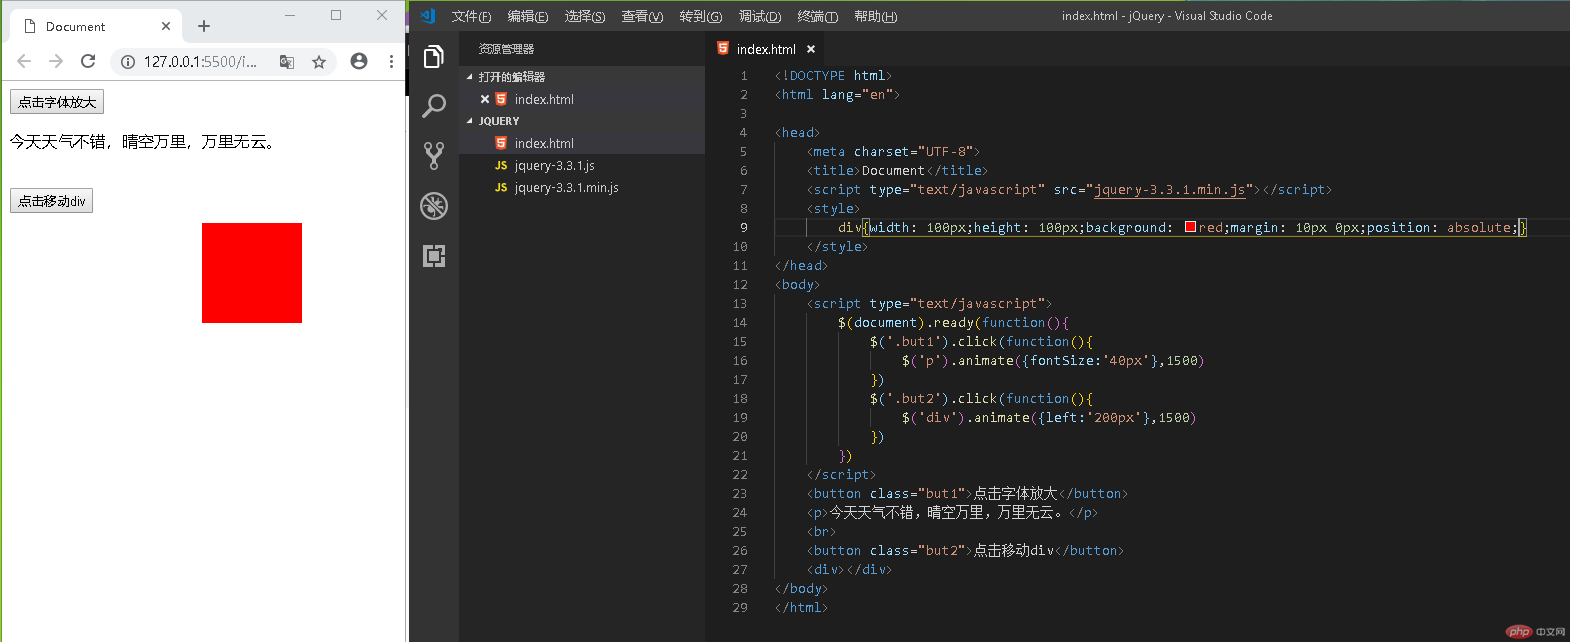Click the <meta charset="UTF-8"> code line
Screen dimensions: 1570x642
point(894,151)
